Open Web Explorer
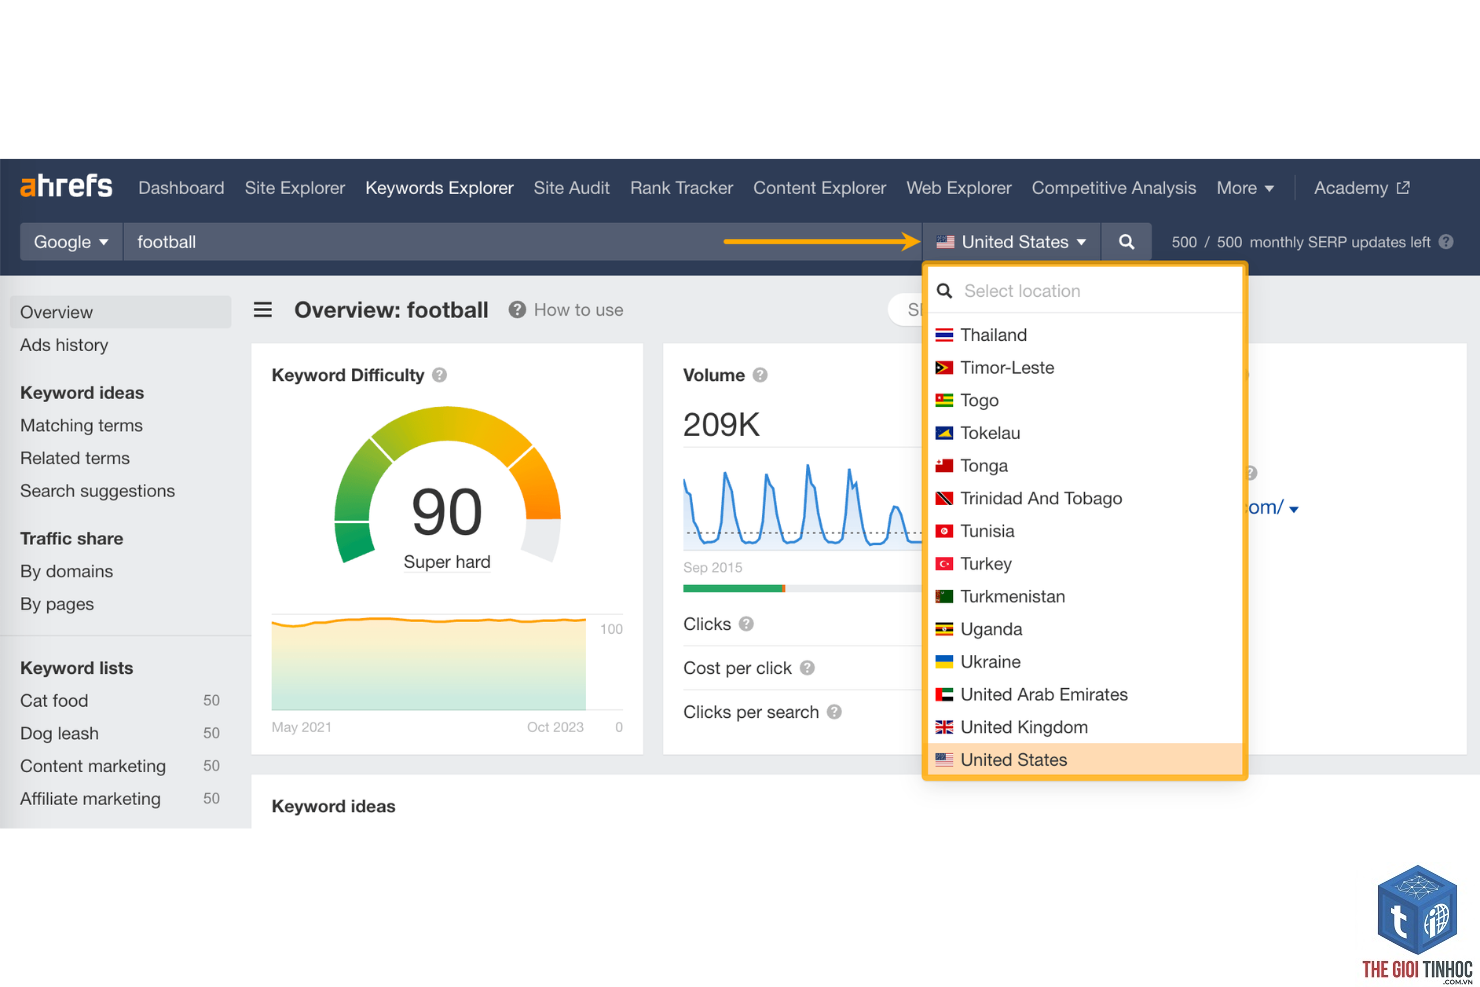Screen dimensions: 1480x987 959,188
